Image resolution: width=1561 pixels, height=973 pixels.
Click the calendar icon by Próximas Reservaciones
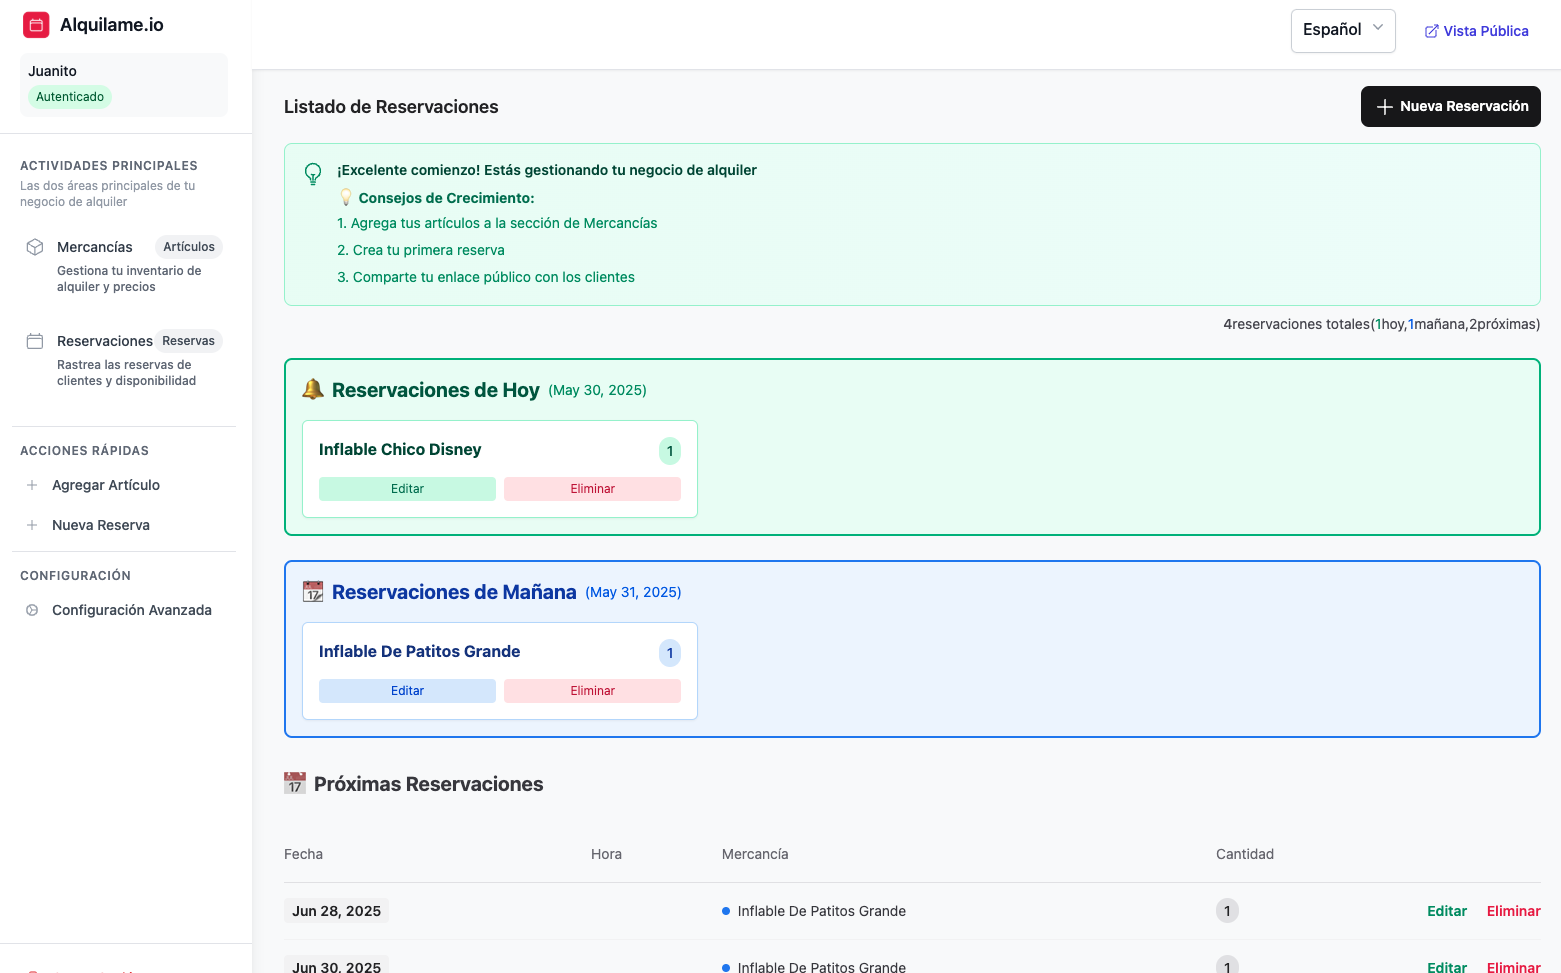(x=295, y=783)
